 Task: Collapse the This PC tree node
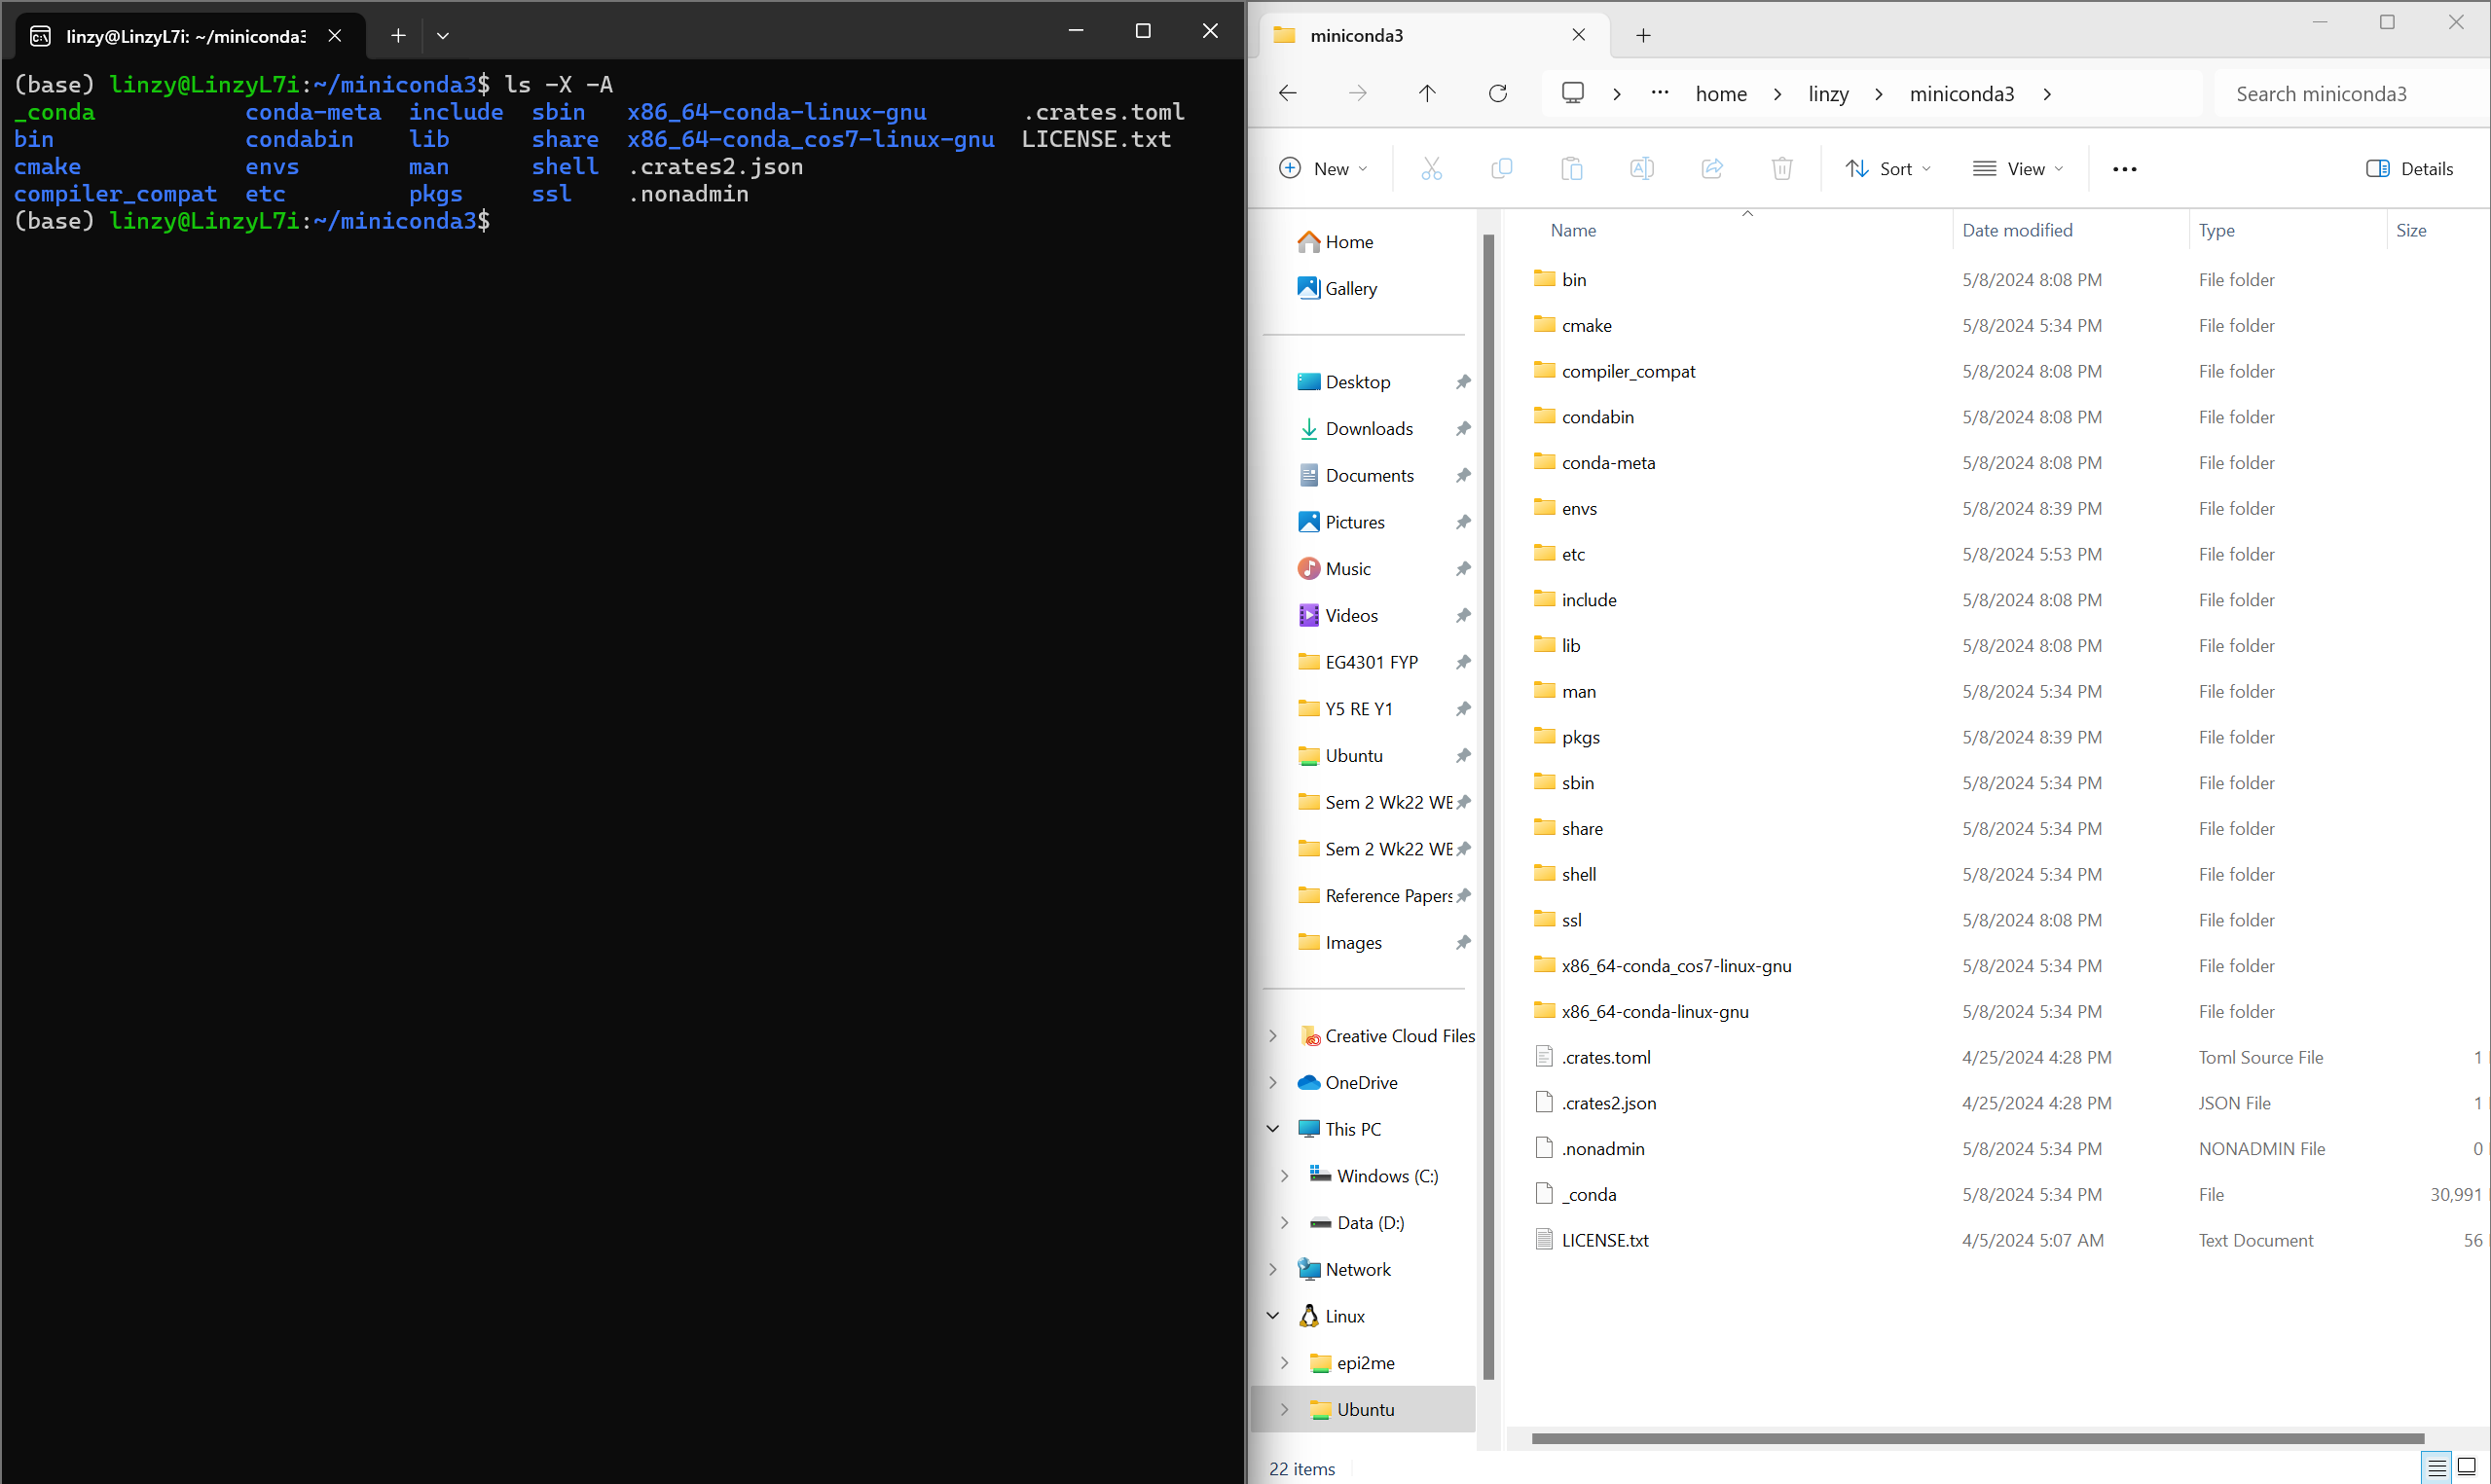(1273, 1129)
